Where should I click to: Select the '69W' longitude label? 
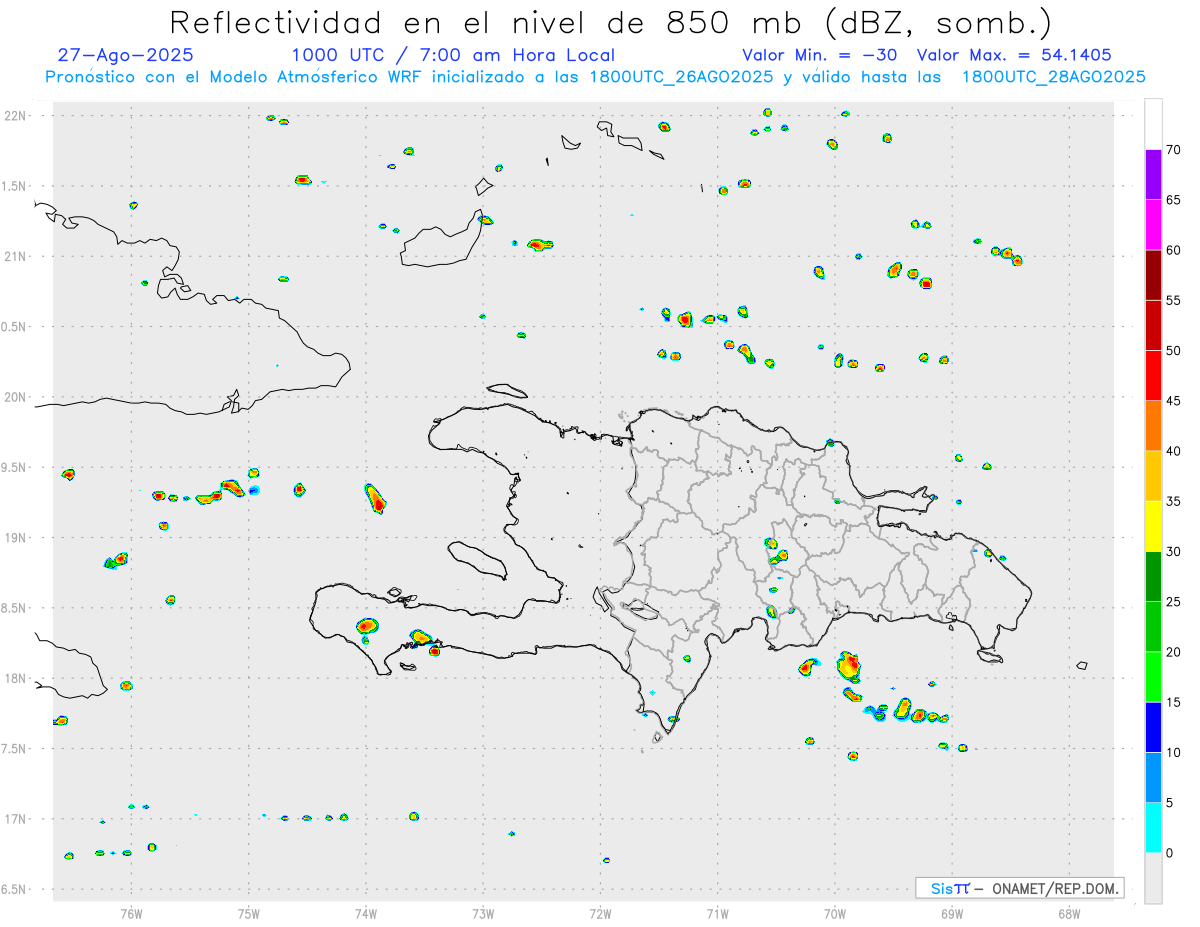952,913
